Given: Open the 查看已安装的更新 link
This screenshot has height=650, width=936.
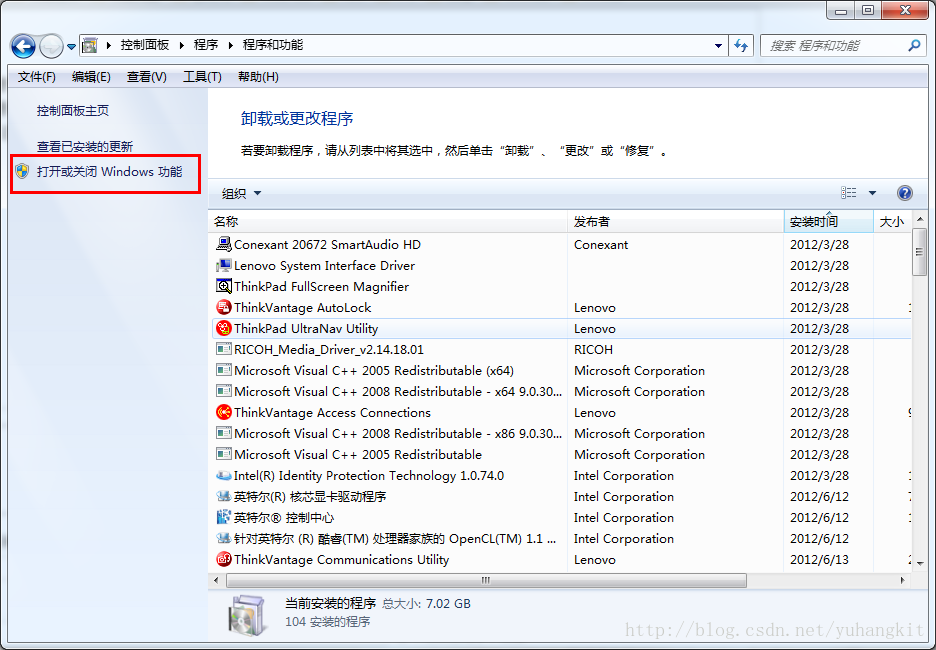Looking at the screenshot, I should point(85,146).
